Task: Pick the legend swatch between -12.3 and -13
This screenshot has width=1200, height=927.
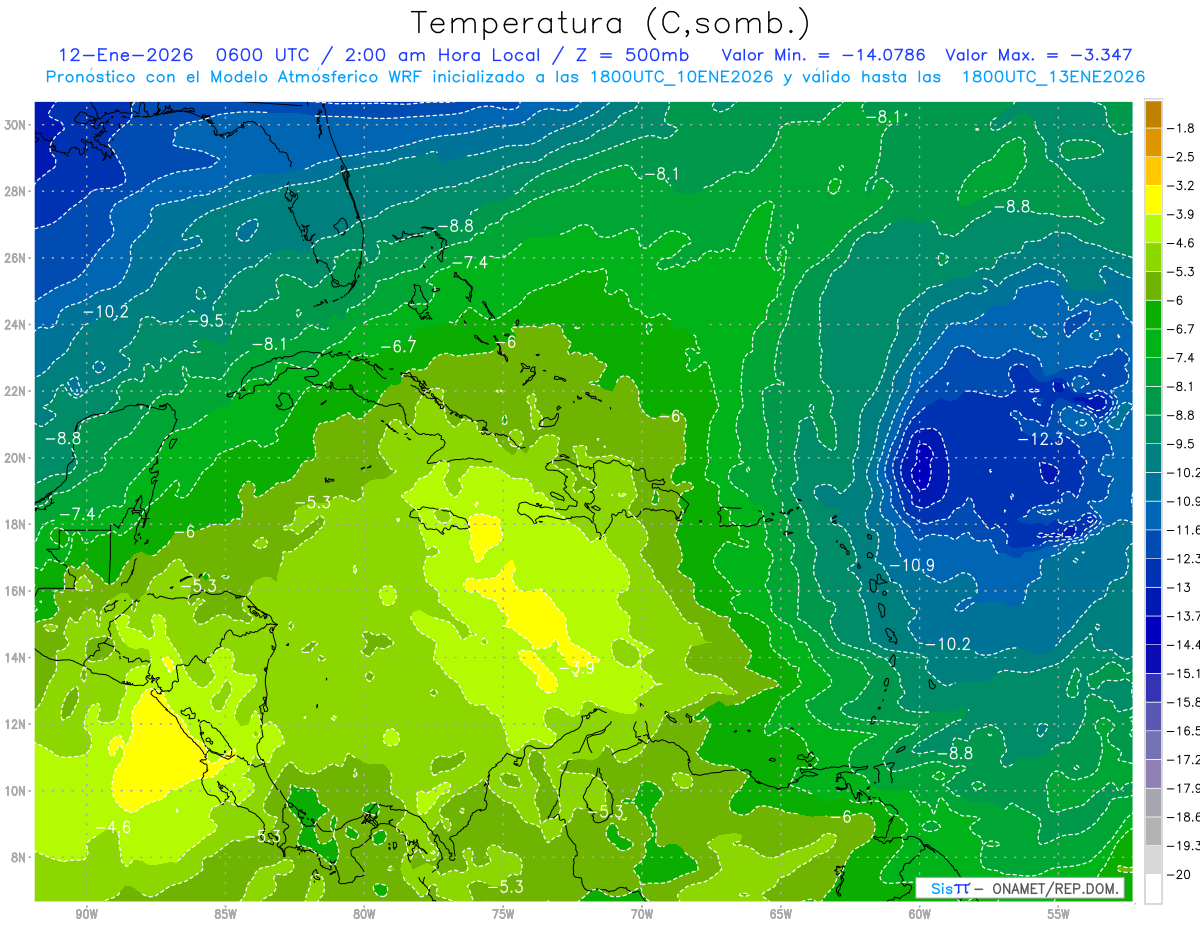Action: (x=1153, y=573)
